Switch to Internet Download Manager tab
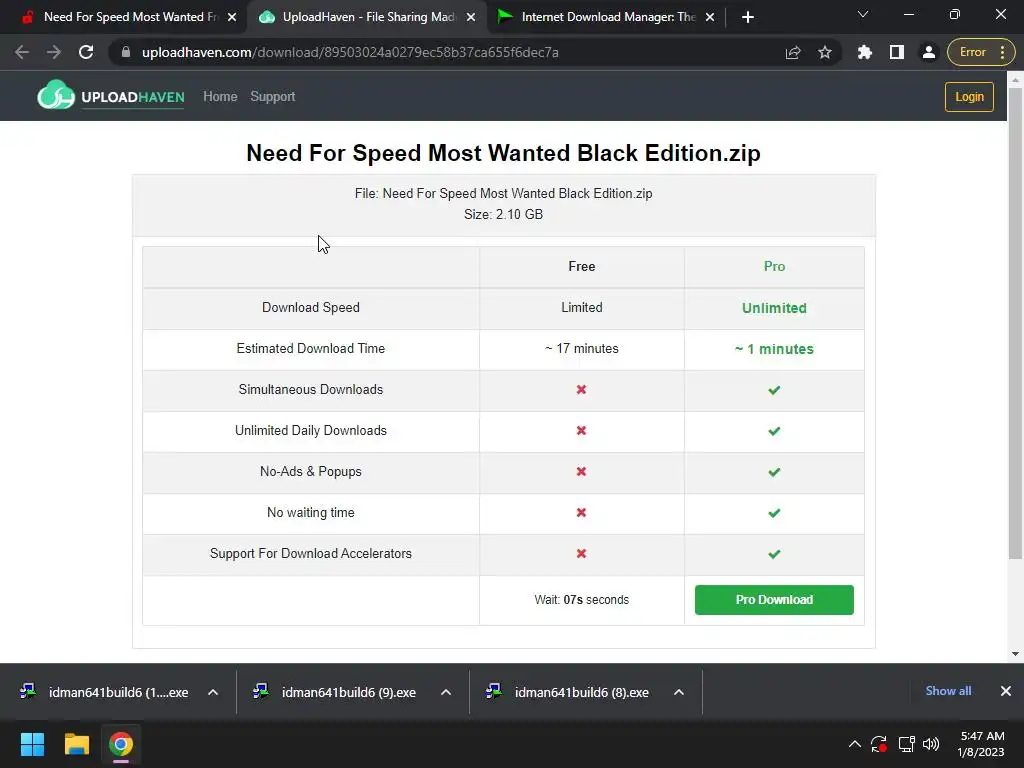 [605, 17]
